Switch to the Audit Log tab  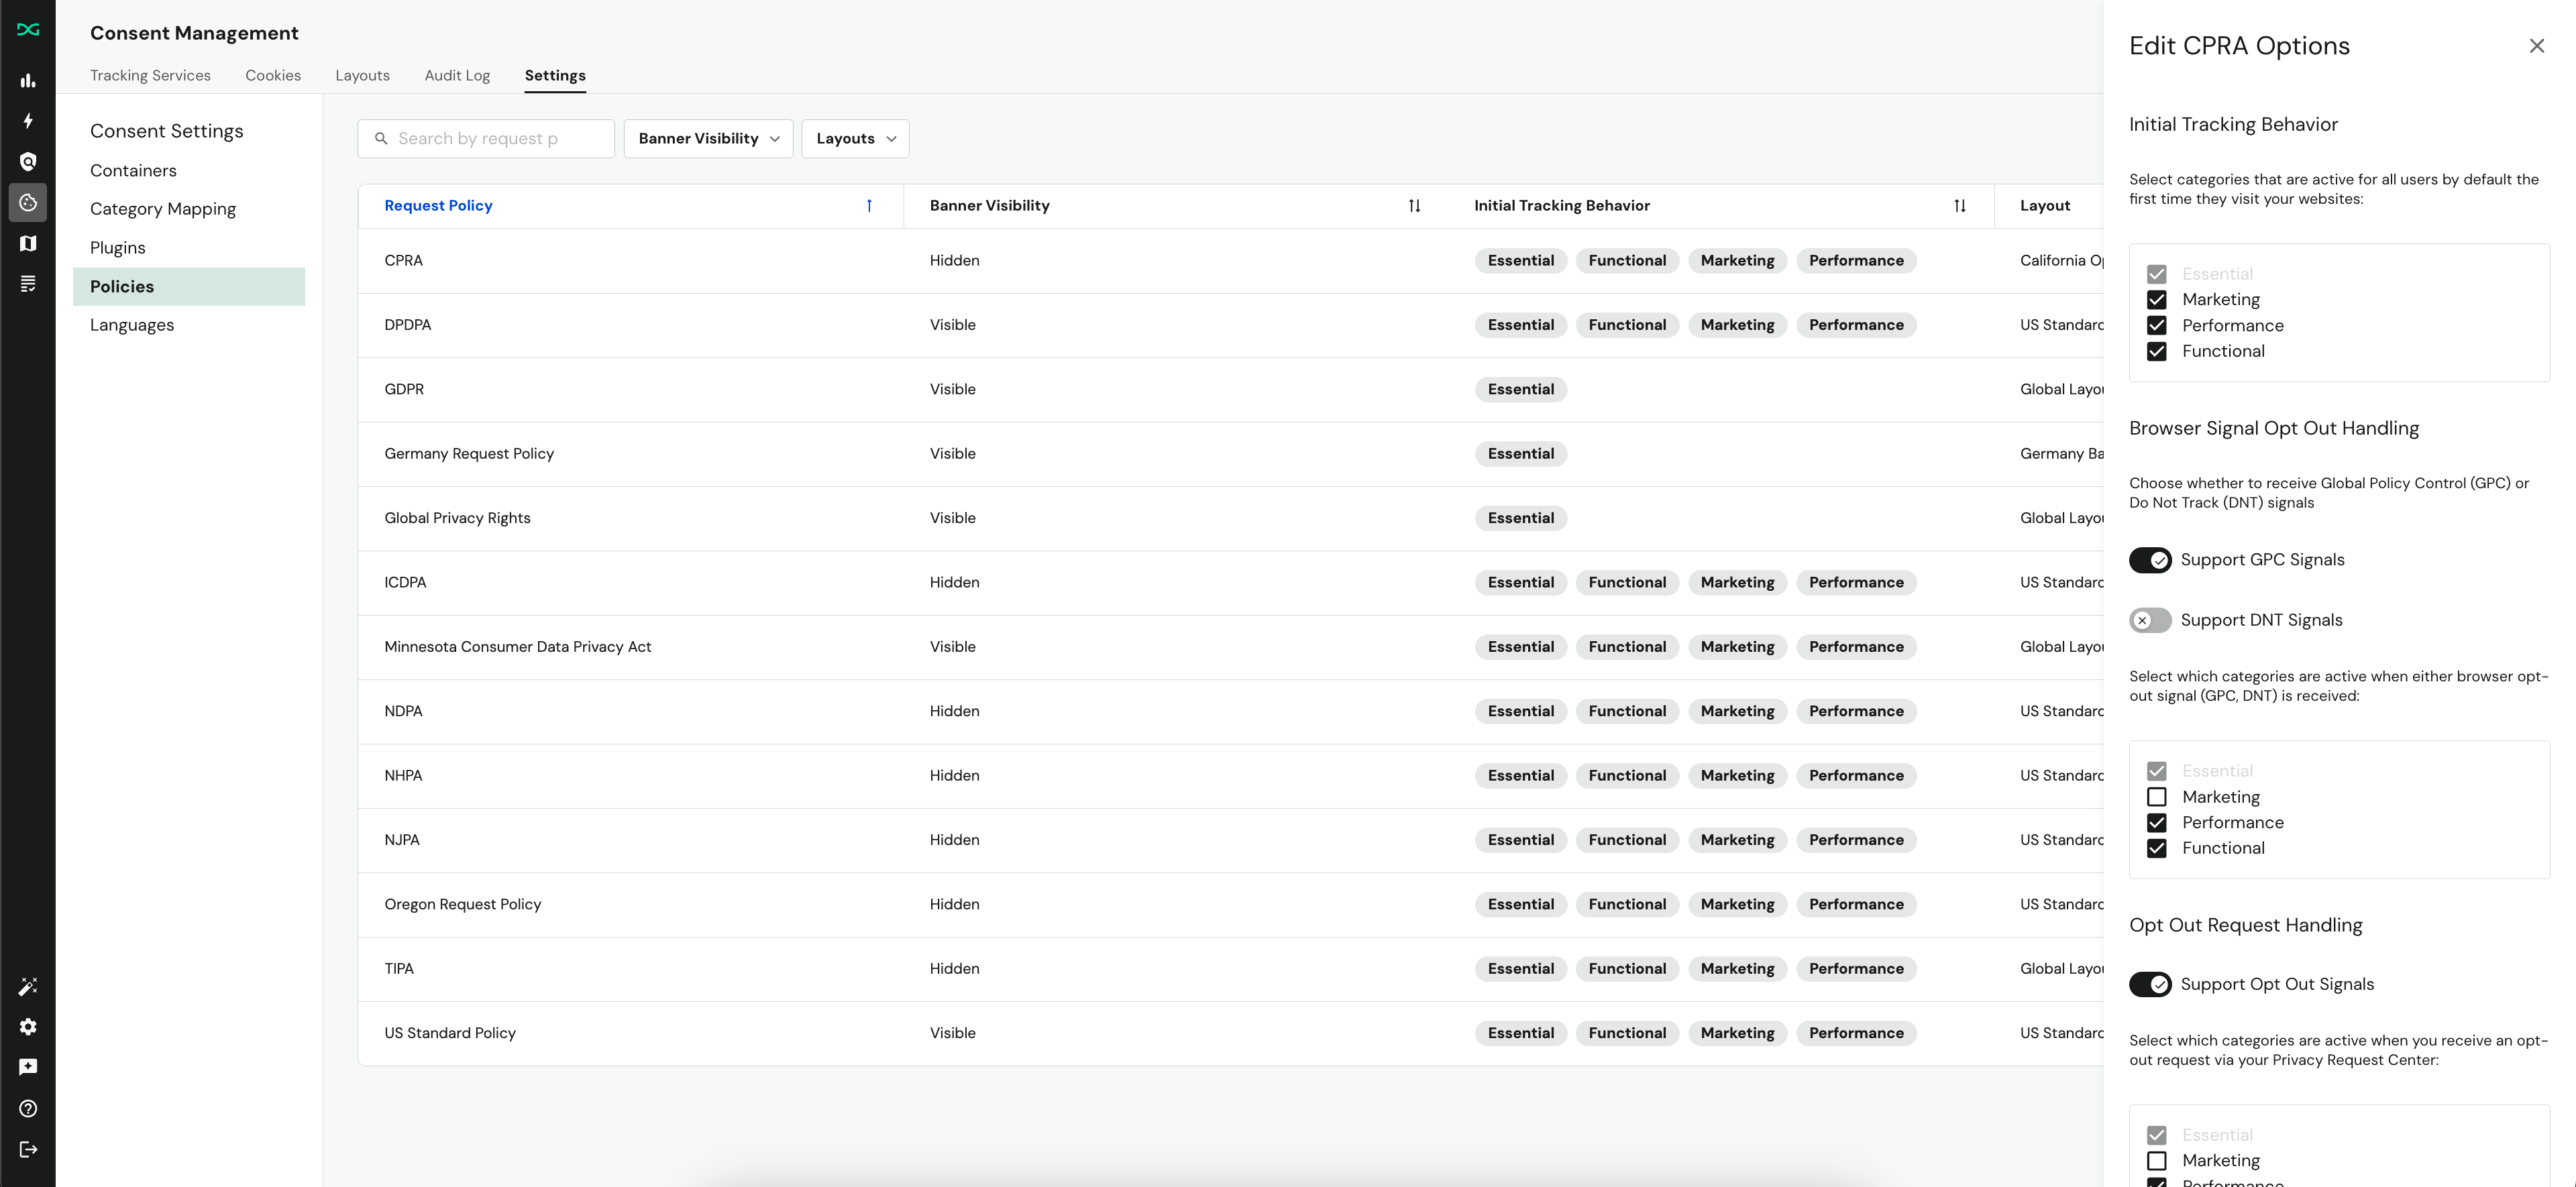pos(457,76)
